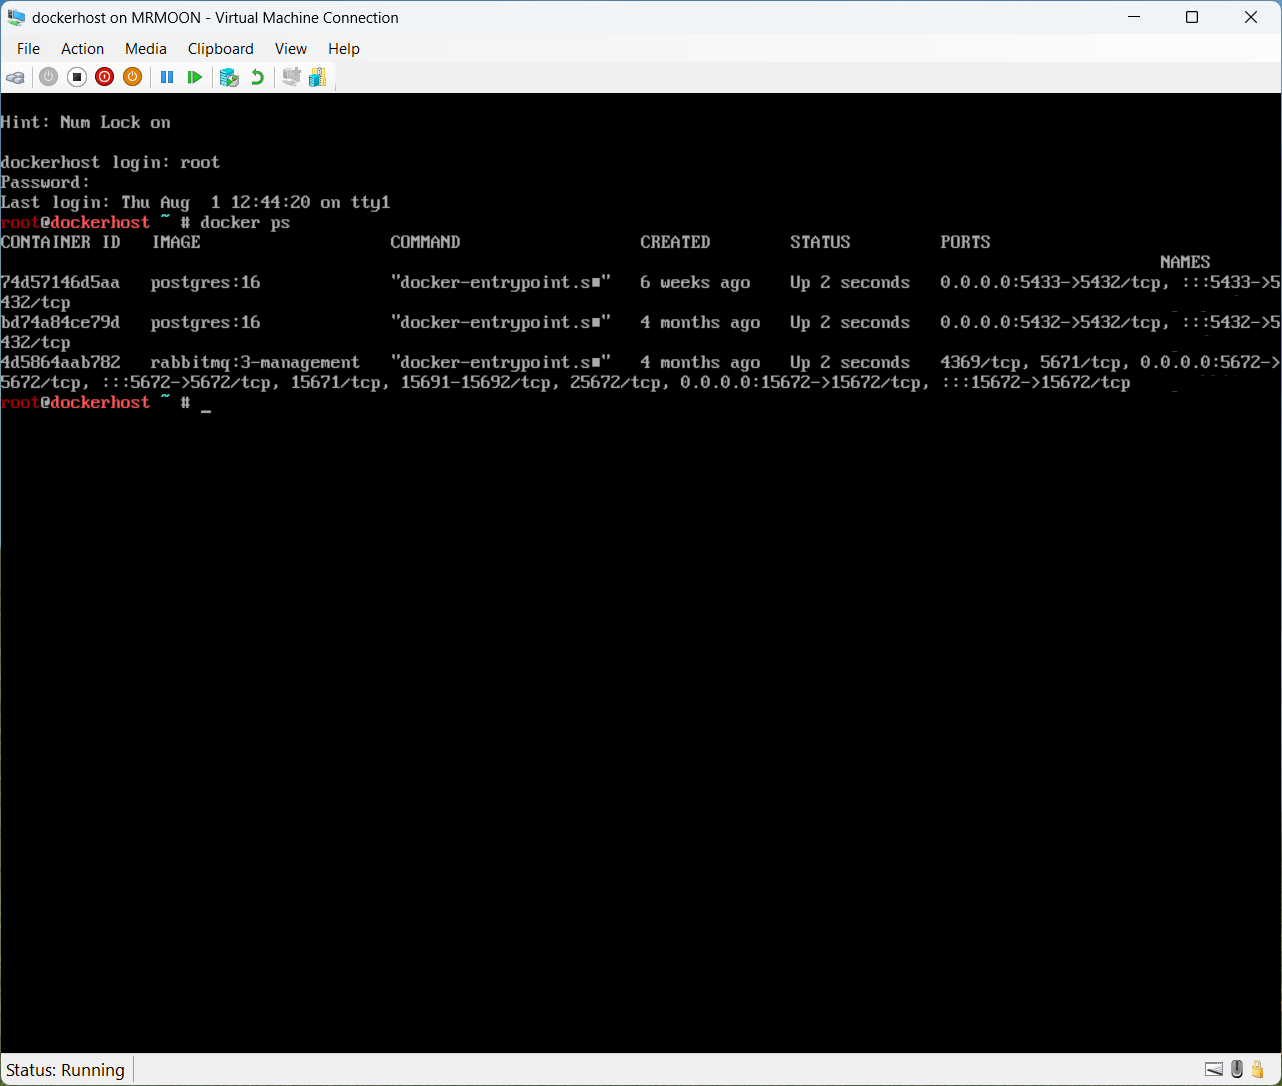This screenshot has height=1086, width=1282.
Task: Open the View menu
Action: coord(291,48)
